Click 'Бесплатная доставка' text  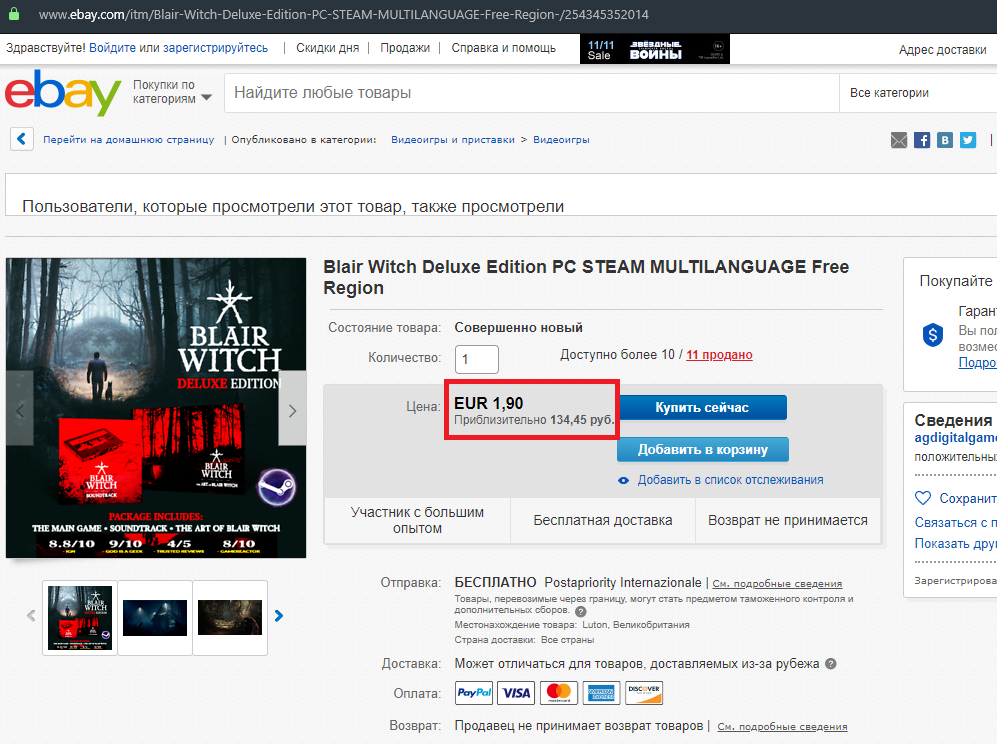tap(603, 520)
